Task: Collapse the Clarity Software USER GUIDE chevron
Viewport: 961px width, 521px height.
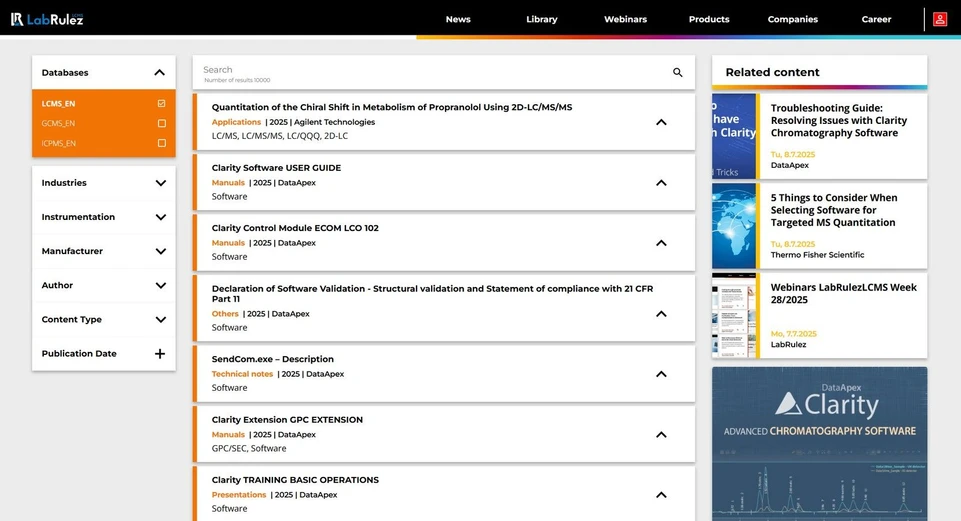Action: [x=661, y=183]
